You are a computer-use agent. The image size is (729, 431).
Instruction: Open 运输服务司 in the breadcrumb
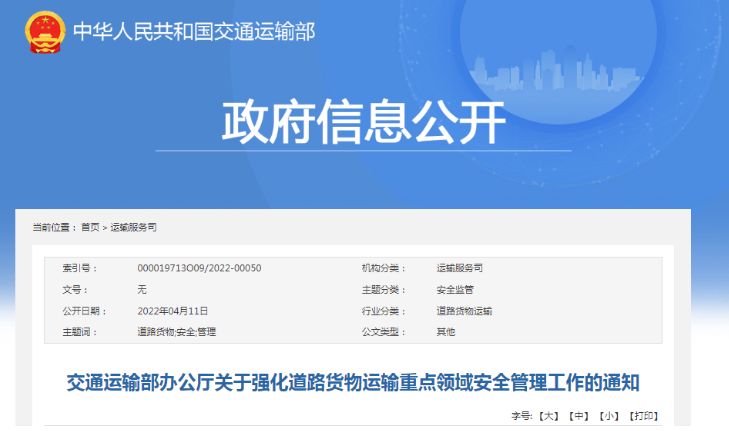(133, 227)
